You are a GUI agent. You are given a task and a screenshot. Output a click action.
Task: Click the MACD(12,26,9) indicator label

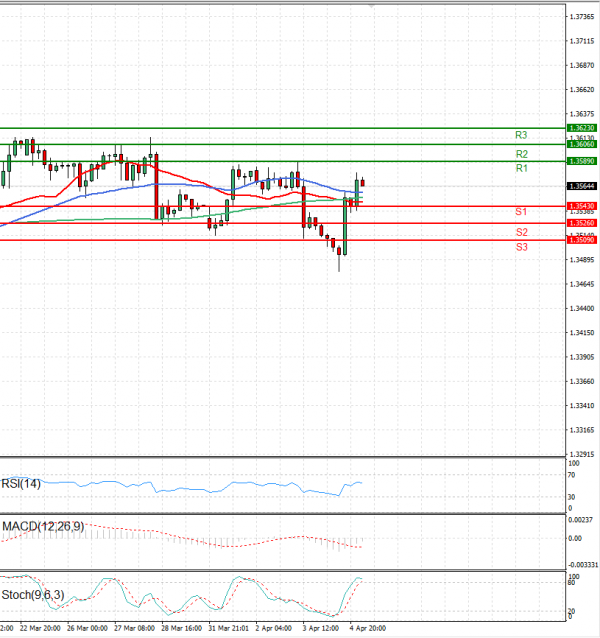click(43, 527)
